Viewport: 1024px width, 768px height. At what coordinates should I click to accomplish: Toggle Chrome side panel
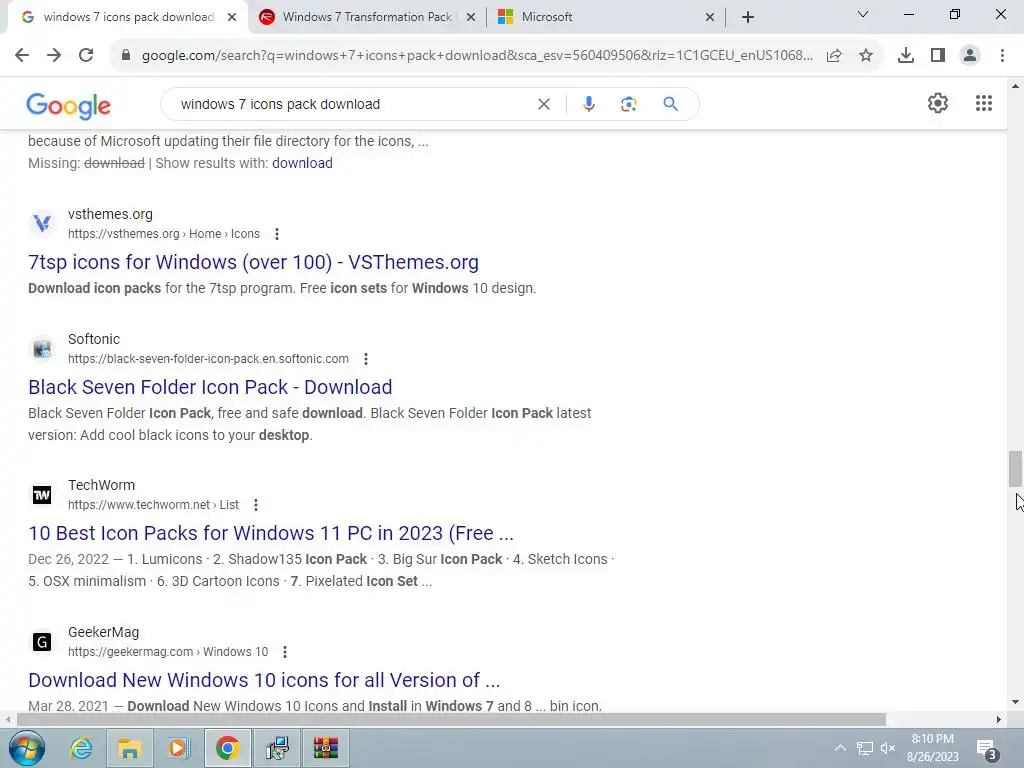[x=938, y=56]
